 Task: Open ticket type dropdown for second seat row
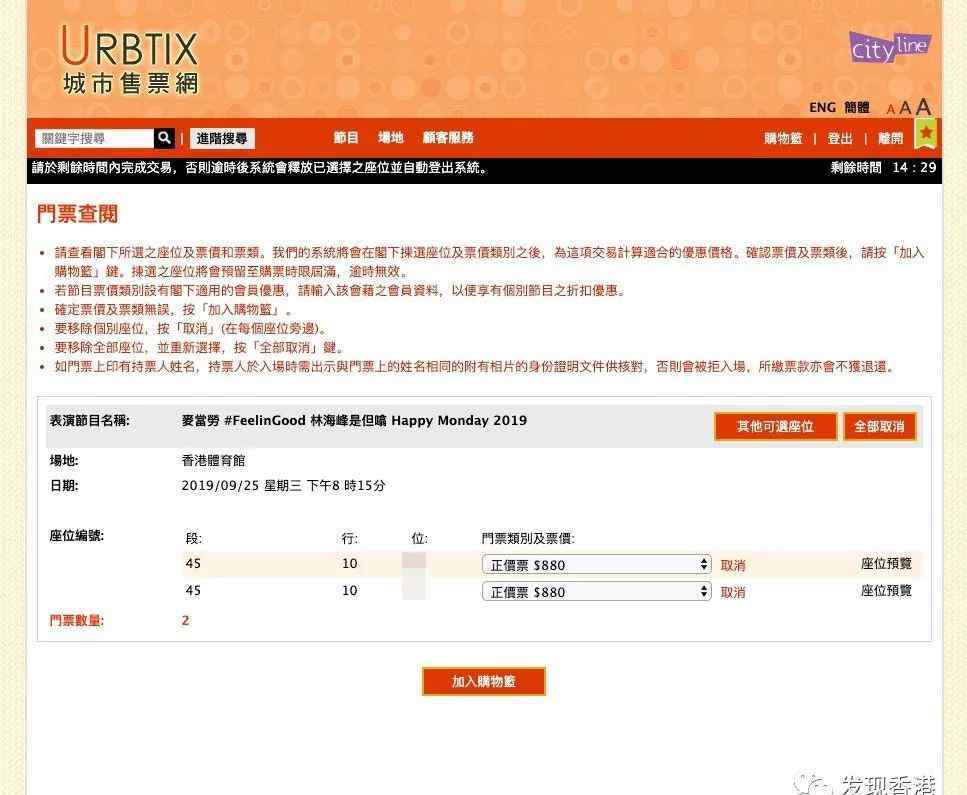click(596, 591)
